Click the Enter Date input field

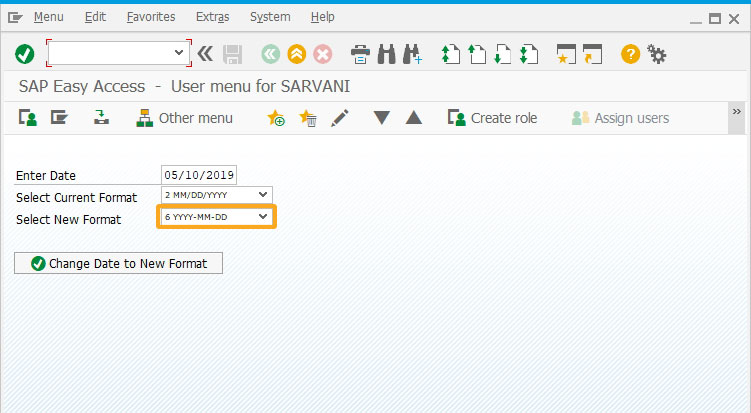point(199,175)
